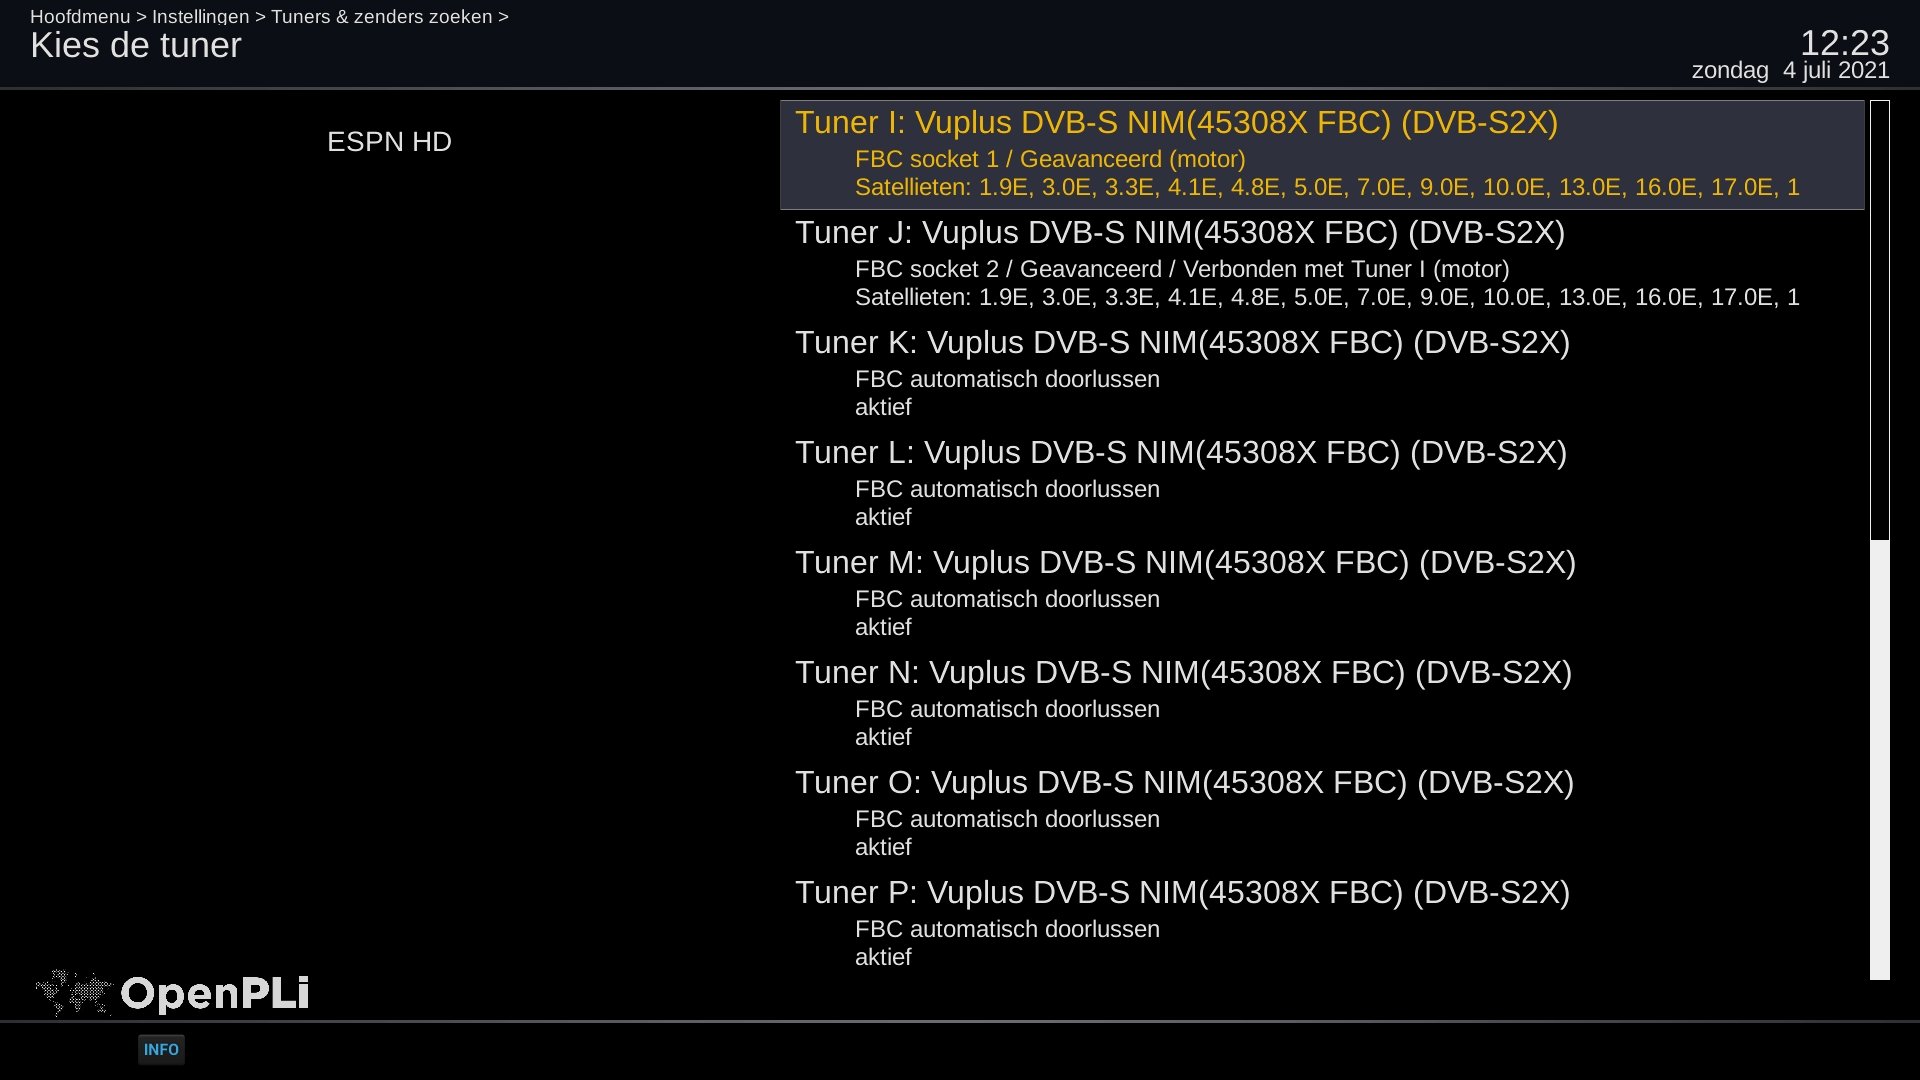The width and height of the screenshot is (1920, 1080).
Task: Click the scrollbar track's lower white section
Action: 1880,760
